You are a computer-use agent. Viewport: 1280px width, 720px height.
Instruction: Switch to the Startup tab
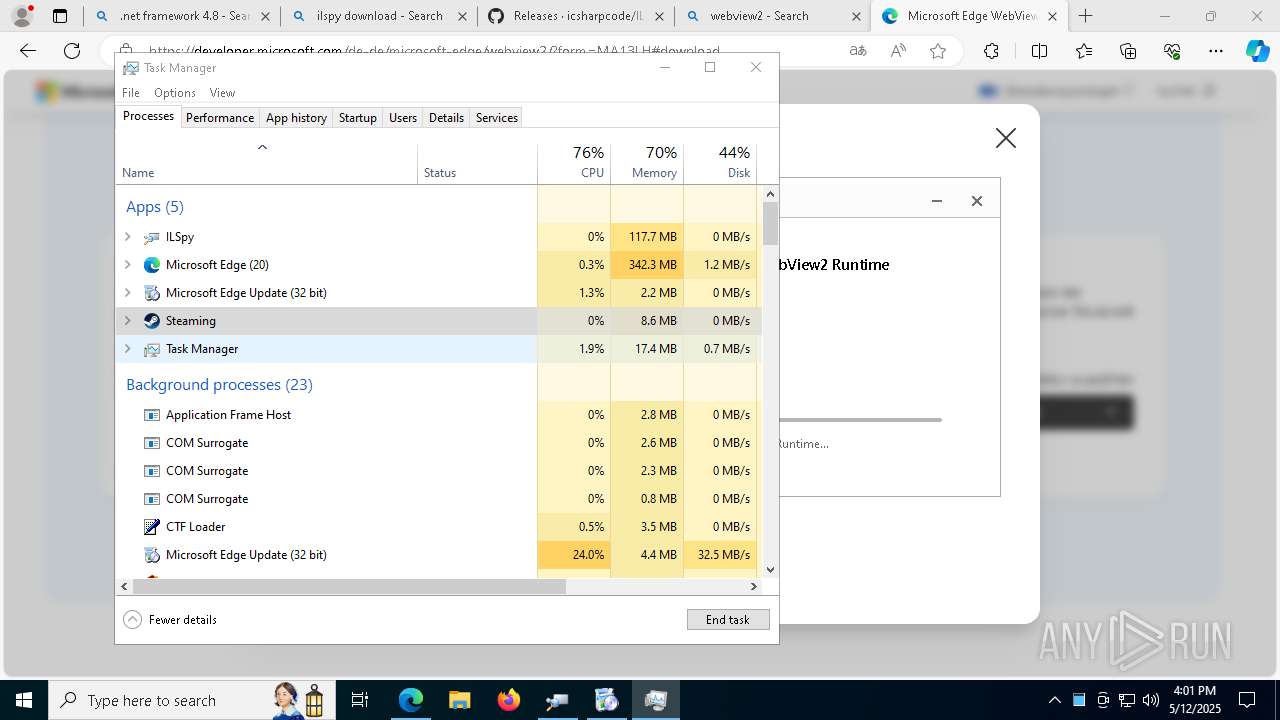point(357,117)
